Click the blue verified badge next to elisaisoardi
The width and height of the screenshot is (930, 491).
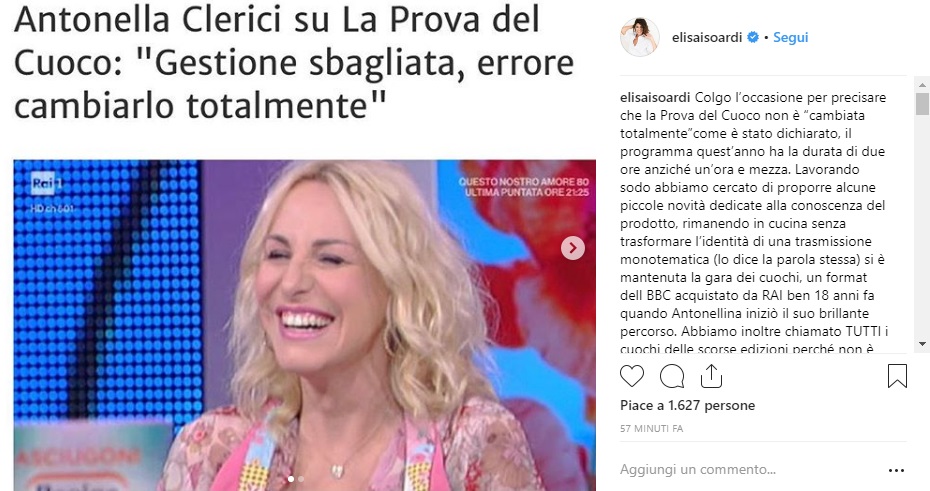pyautogui.click(x=753, y=37)
